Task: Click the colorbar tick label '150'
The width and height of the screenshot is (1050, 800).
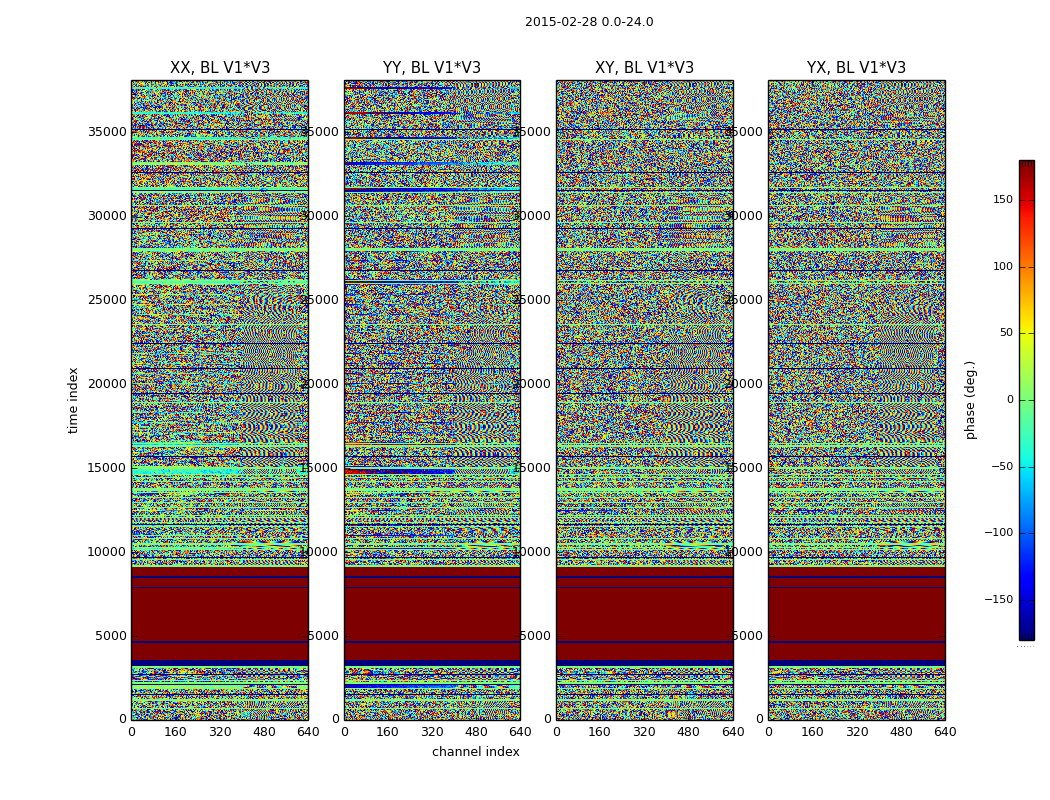Action: point(1002,199)
